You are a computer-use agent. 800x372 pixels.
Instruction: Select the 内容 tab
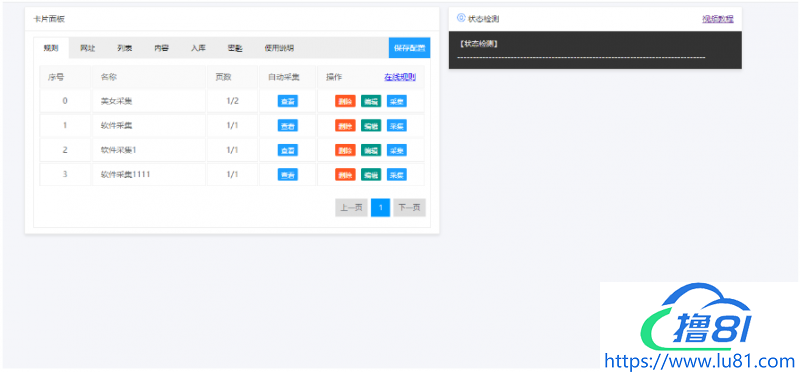[x=162, y=48]
